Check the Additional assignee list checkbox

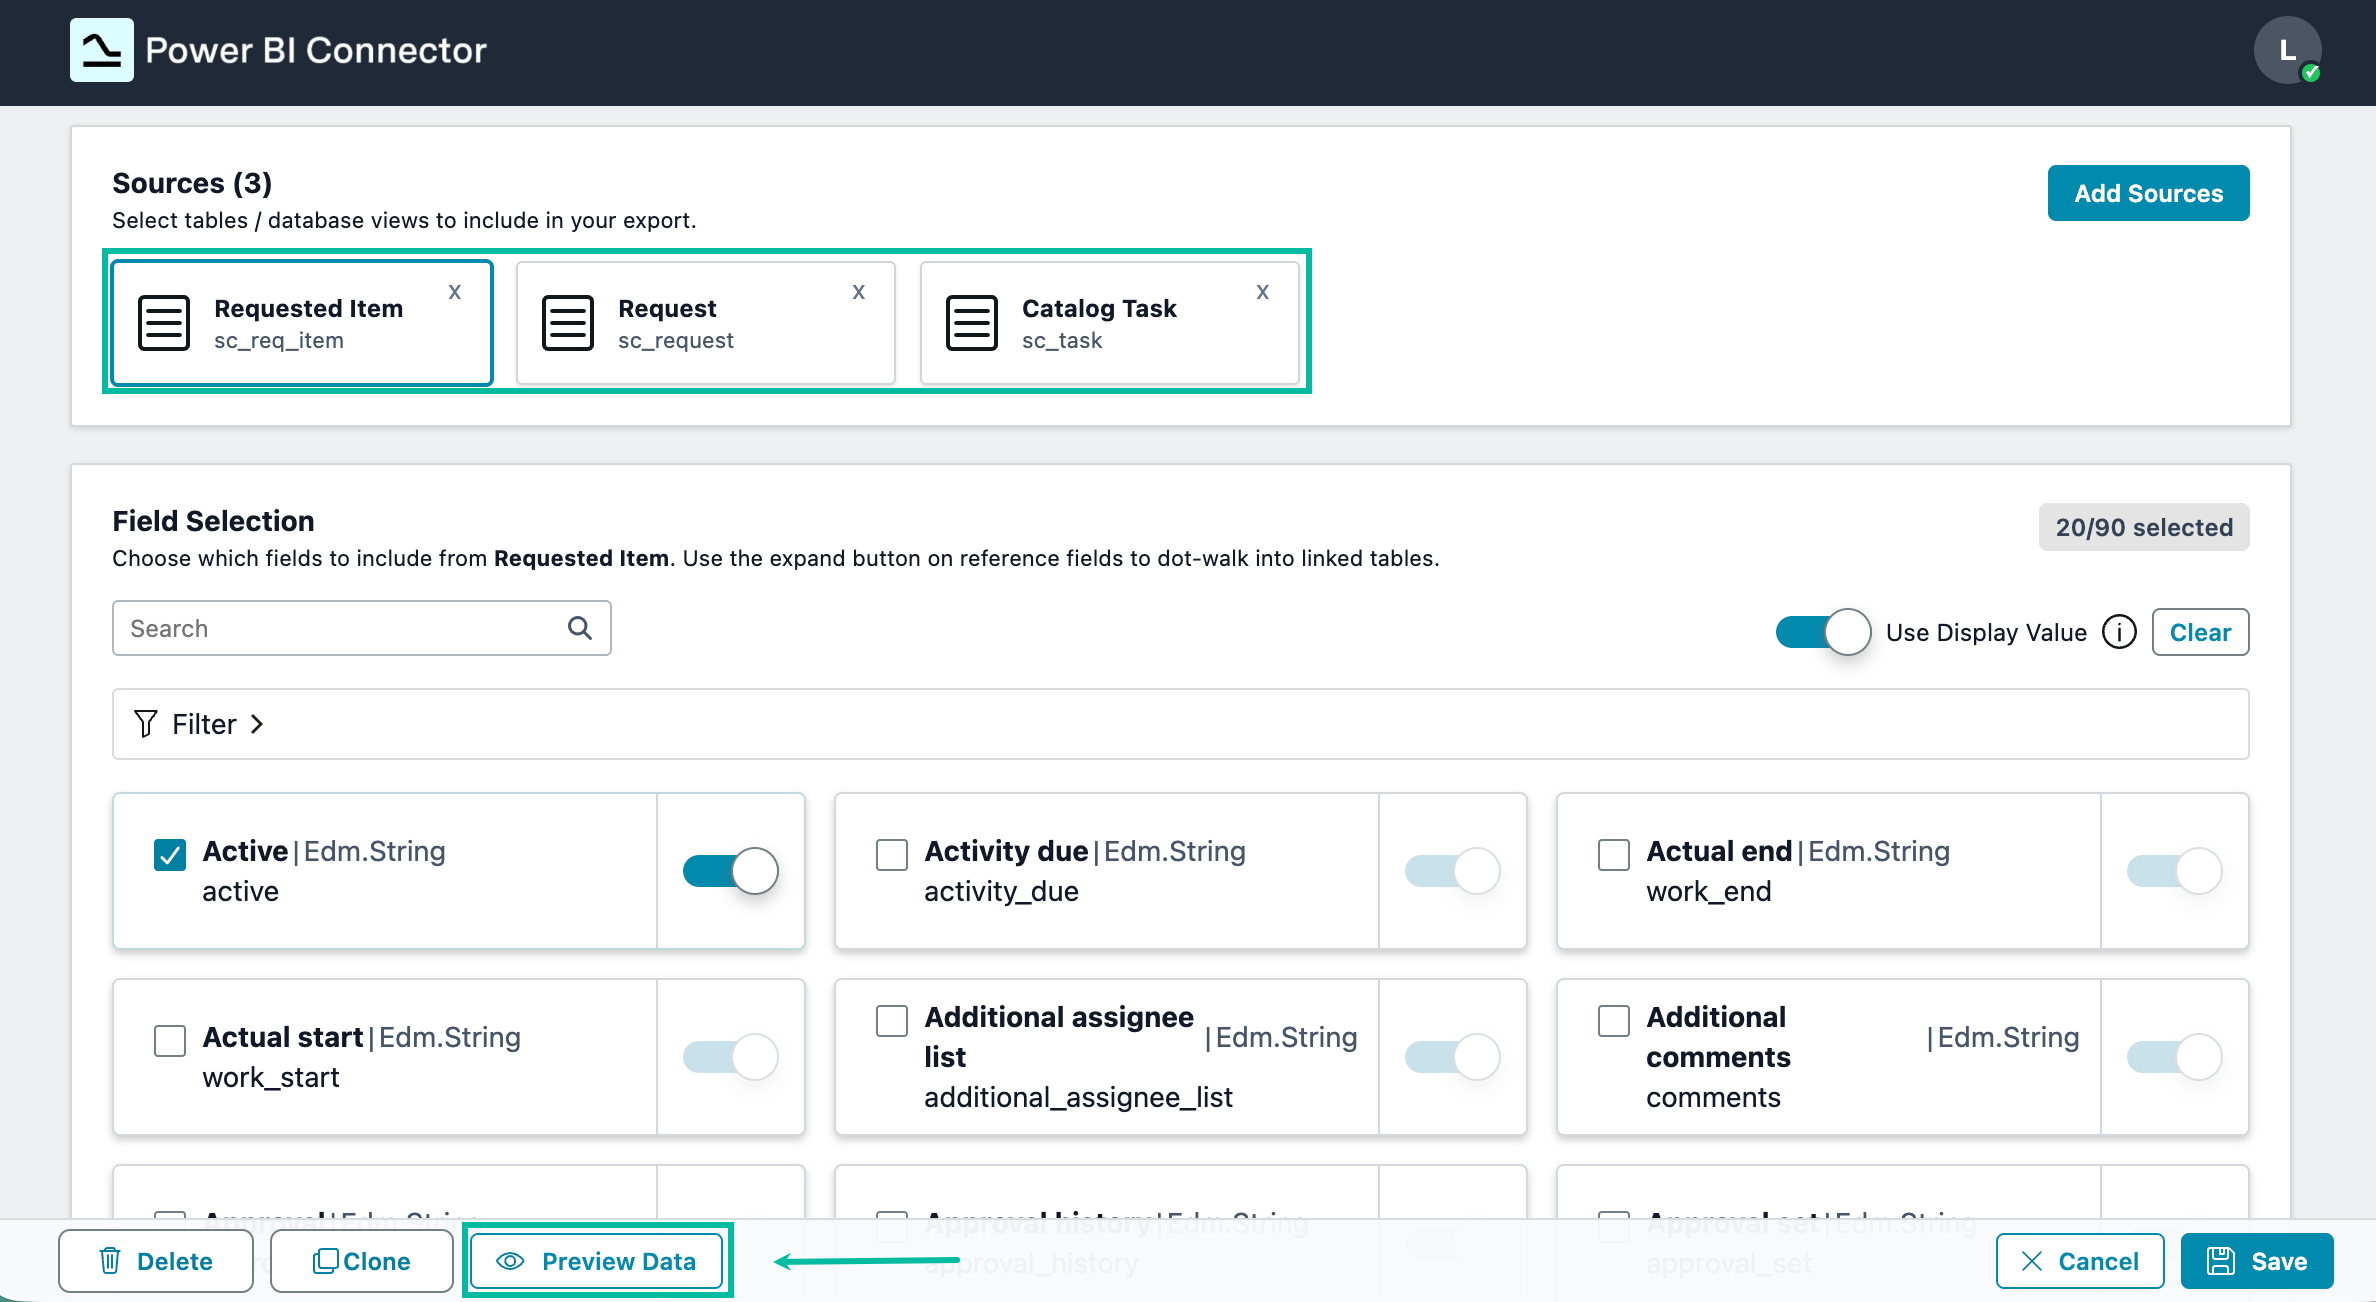[892, 1021]
